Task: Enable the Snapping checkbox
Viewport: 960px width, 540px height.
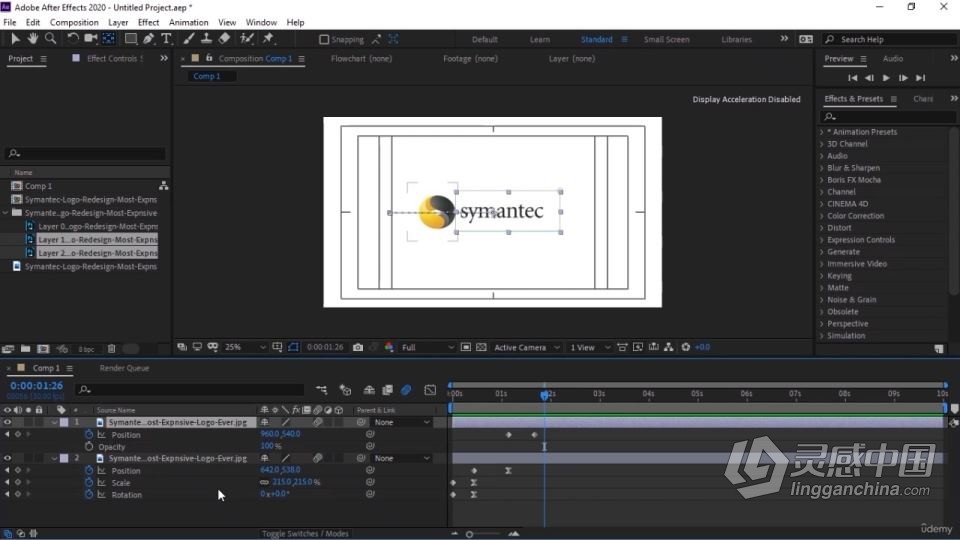Action: [x=324, y=39]
